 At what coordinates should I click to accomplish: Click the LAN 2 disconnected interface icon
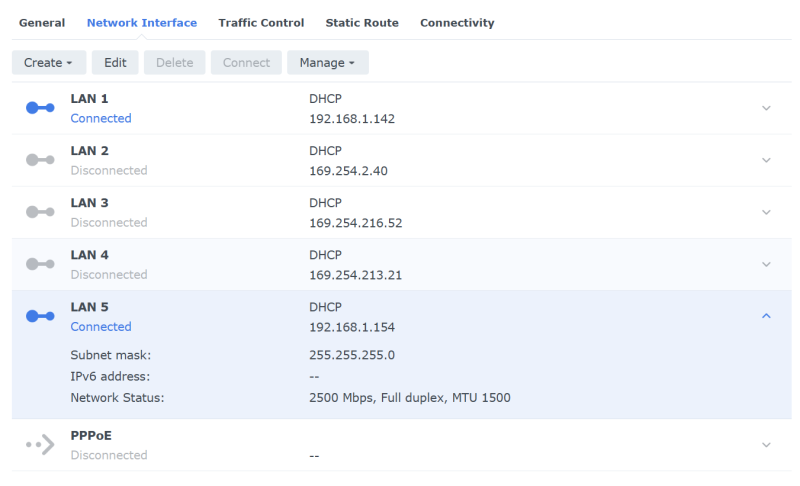(40, 160)
